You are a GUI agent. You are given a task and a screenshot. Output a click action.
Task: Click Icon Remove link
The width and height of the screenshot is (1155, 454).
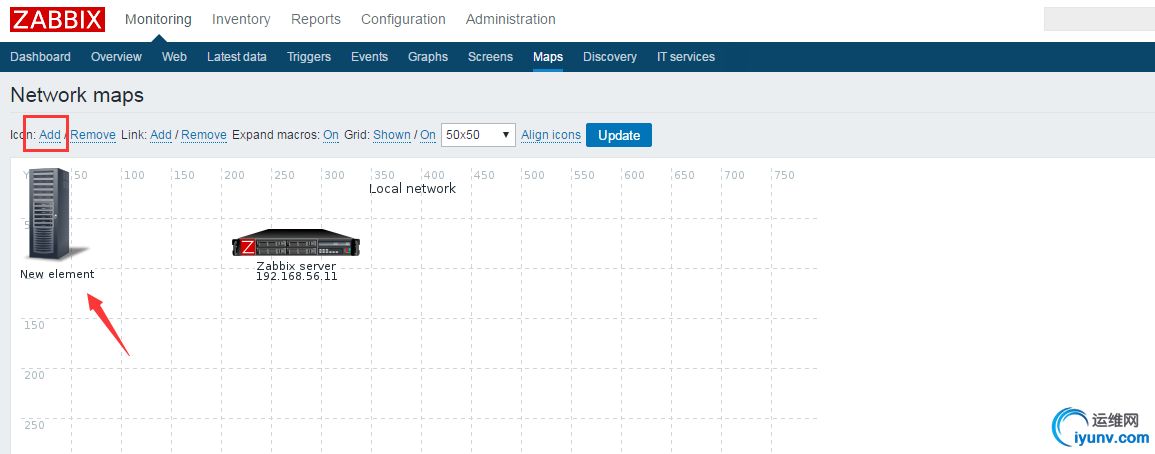pos(93,135)
